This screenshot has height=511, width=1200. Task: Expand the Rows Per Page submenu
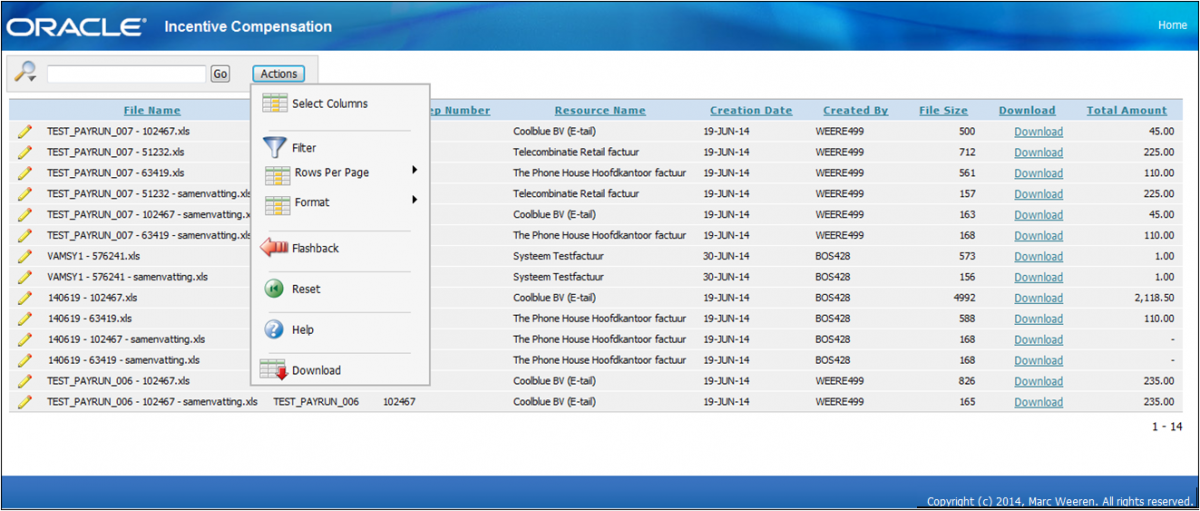coord(414,171)
